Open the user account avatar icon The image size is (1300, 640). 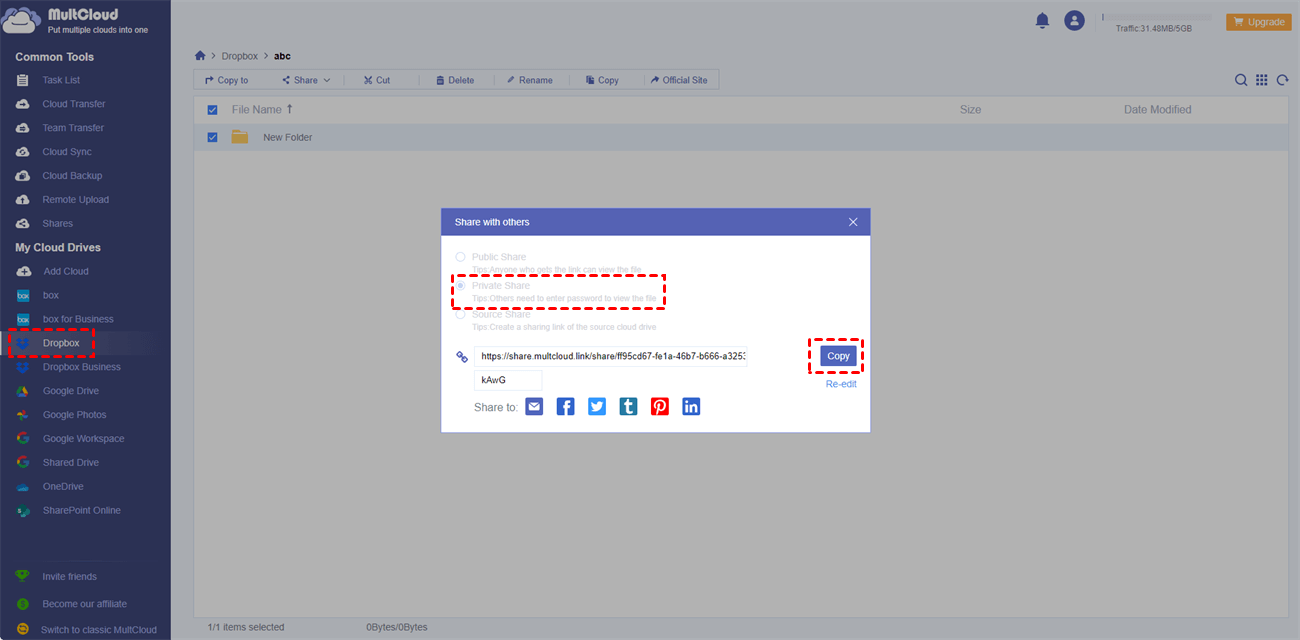(1074, 20)
